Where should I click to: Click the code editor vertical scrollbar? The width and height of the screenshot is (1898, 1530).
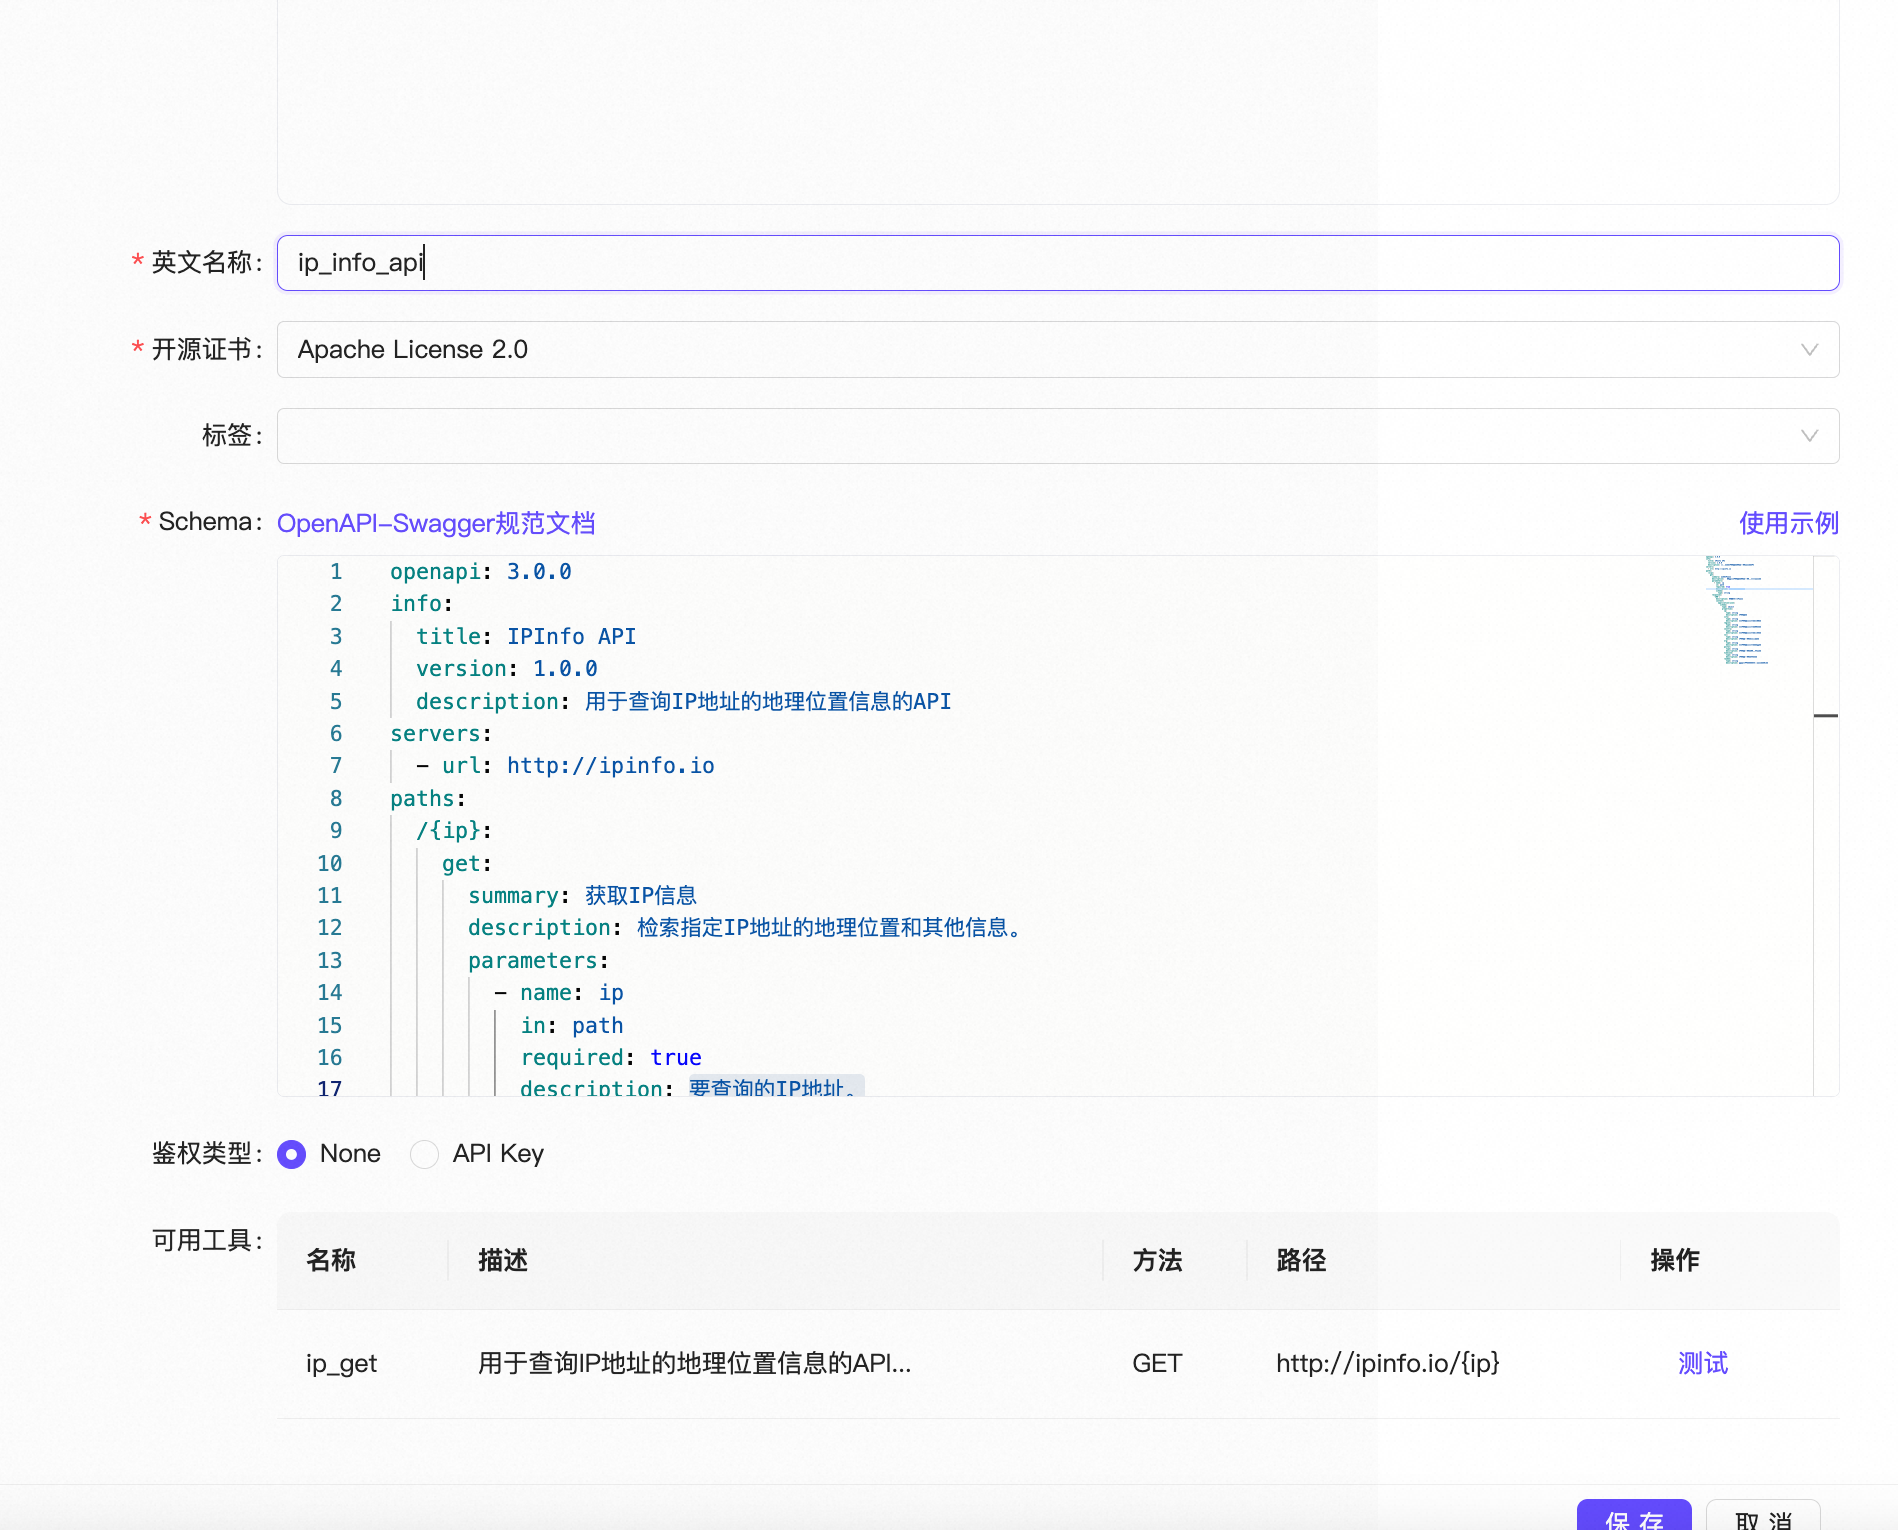1826,826
